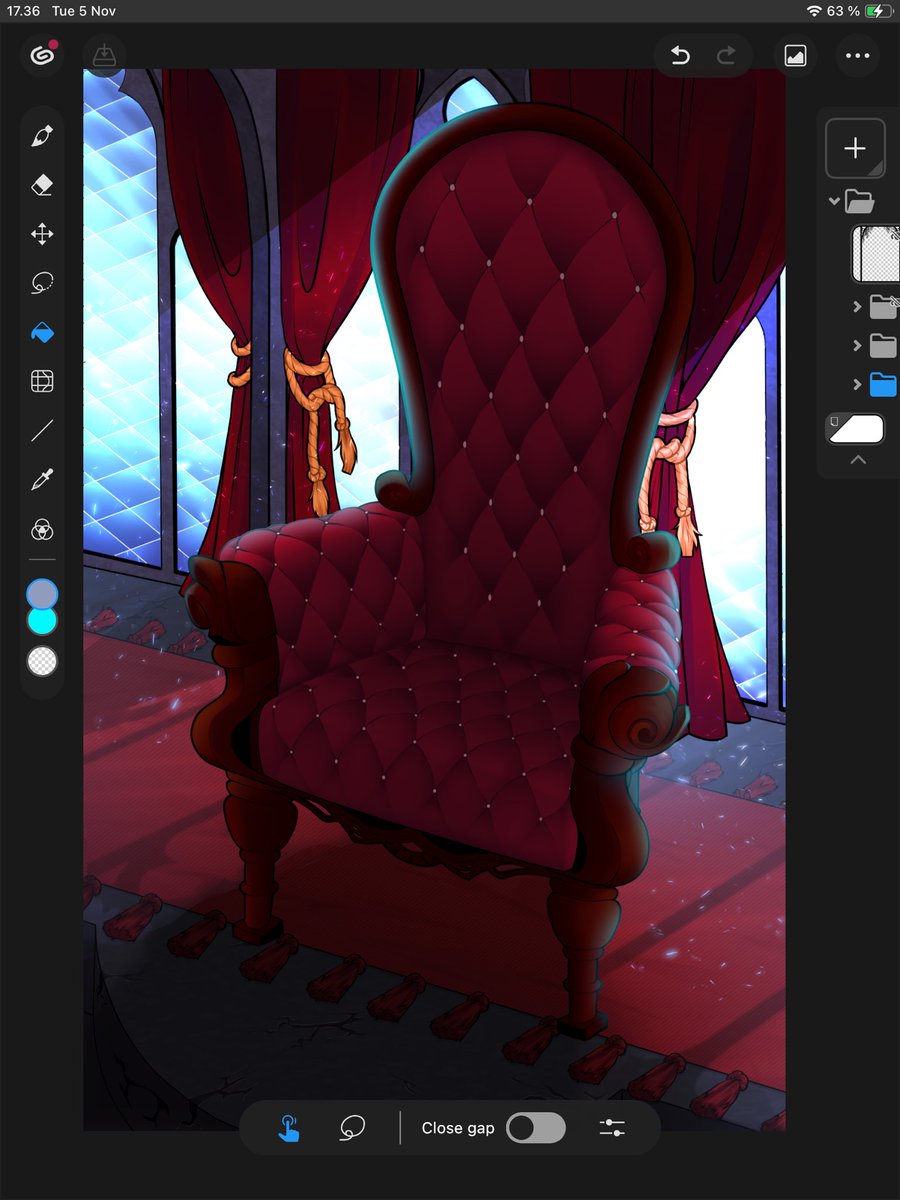Screen dimensions: 900x1200
Task: Pick a color with the Eyedropper tool
Action: pos(41,480)
